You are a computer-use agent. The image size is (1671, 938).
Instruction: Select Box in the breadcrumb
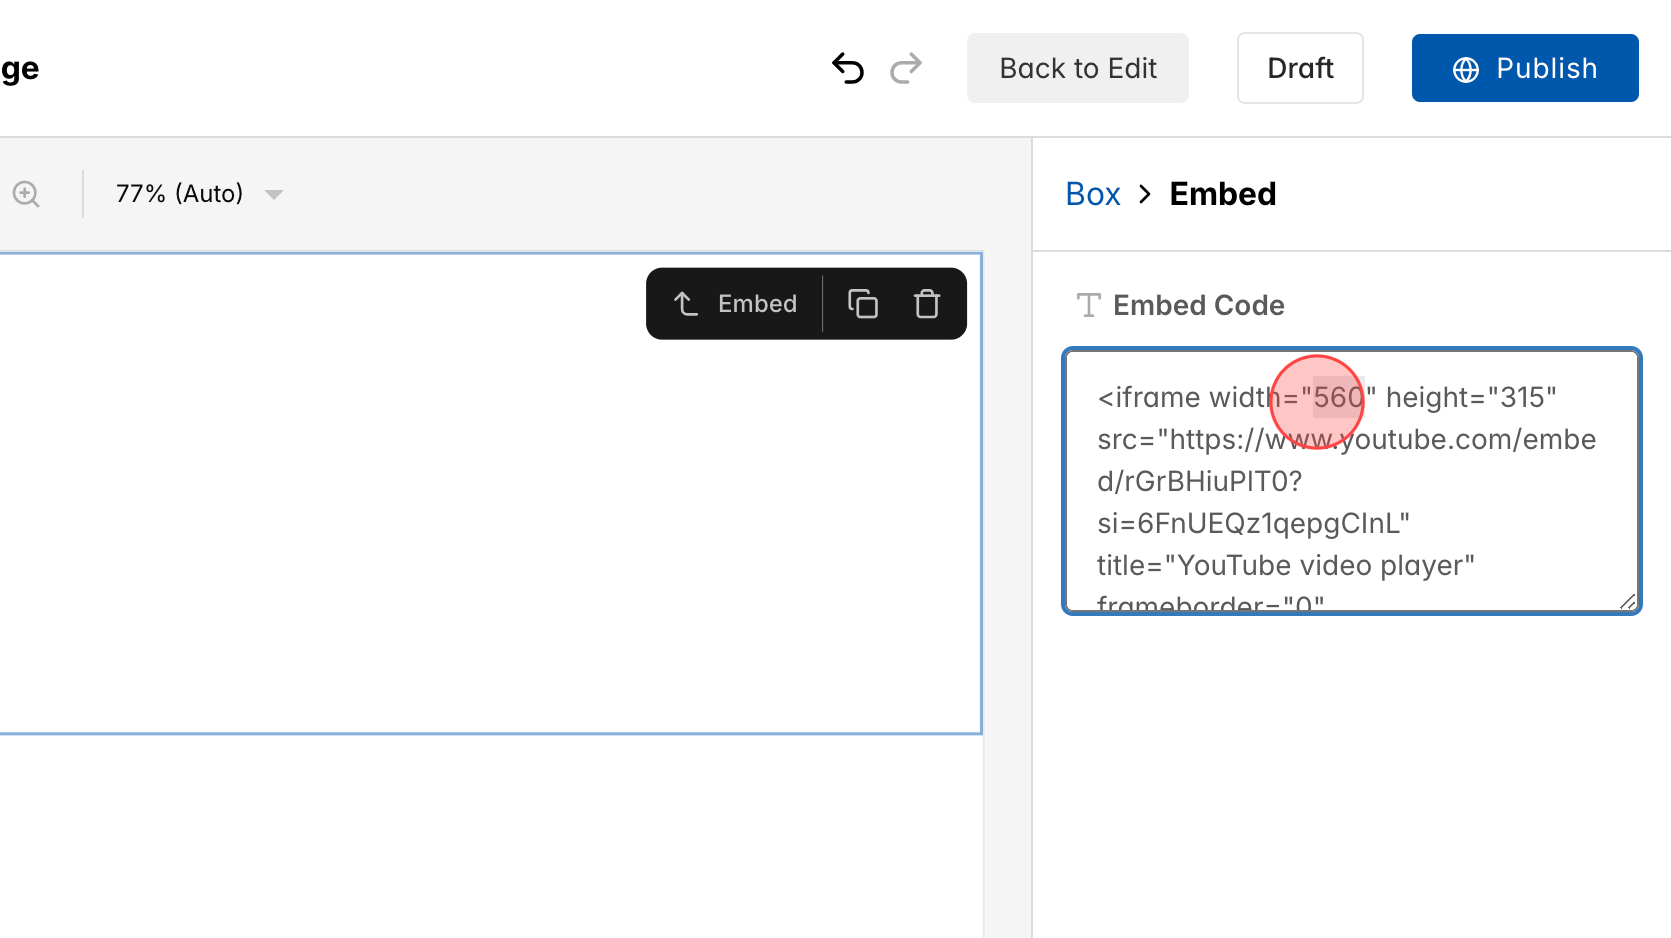pos(1093,193)
